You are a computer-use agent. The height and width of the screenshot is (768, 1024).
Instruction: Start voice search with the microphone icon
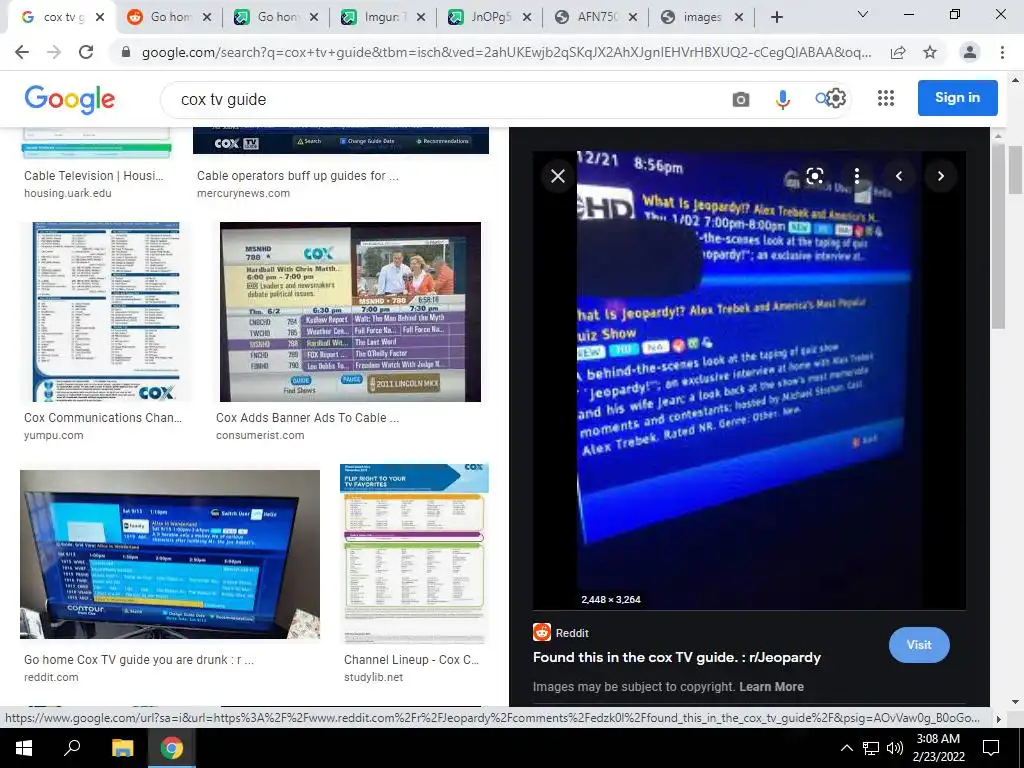click(782, 99)
